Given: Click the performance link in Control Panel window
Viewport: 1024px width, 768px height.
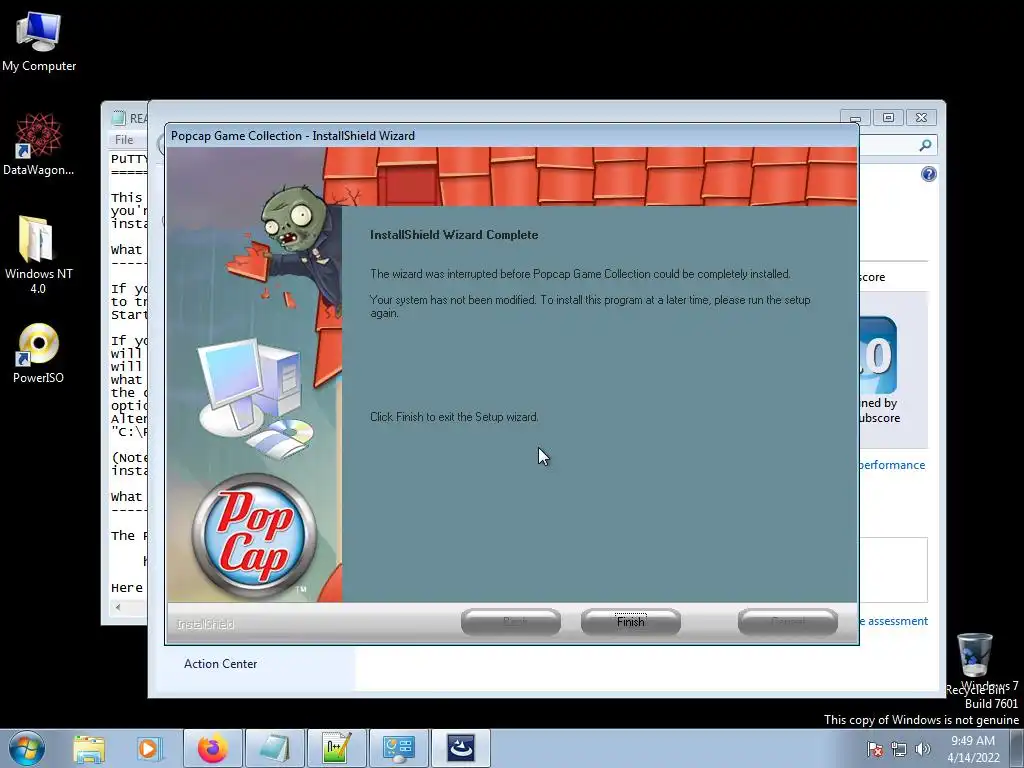Looking at the screenshot, I should 892,465.
